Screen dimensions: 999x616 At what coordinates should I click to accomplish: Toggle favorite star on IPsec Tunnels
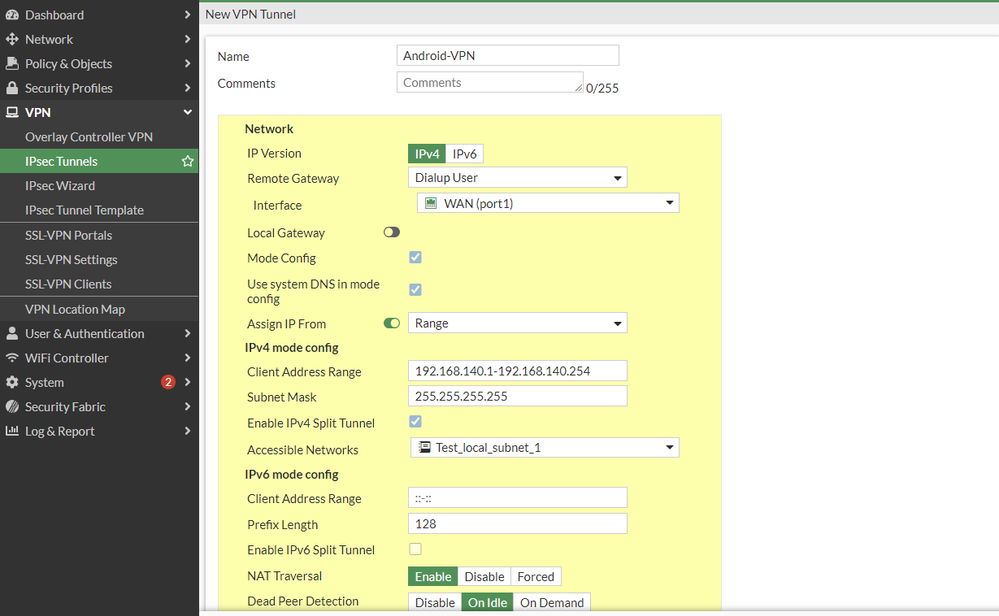point(187,161)
